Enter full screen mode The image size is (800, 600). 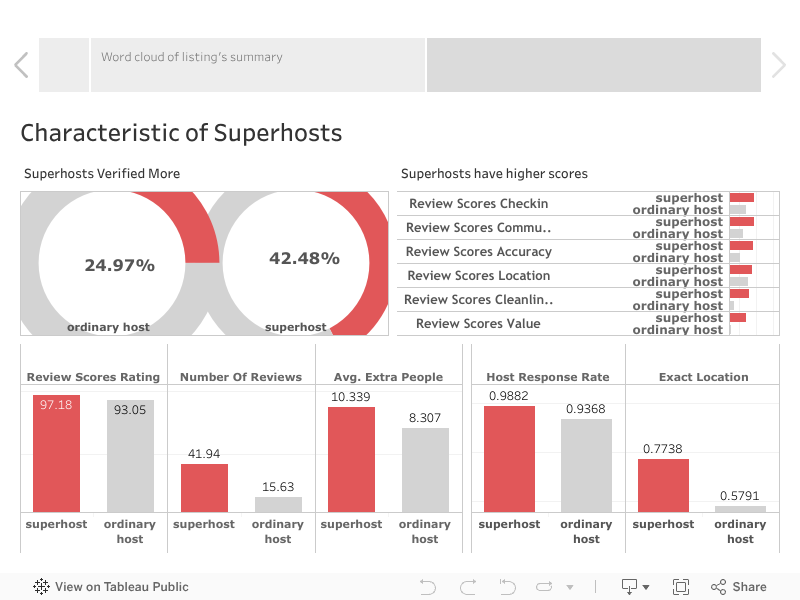point(681,587)
